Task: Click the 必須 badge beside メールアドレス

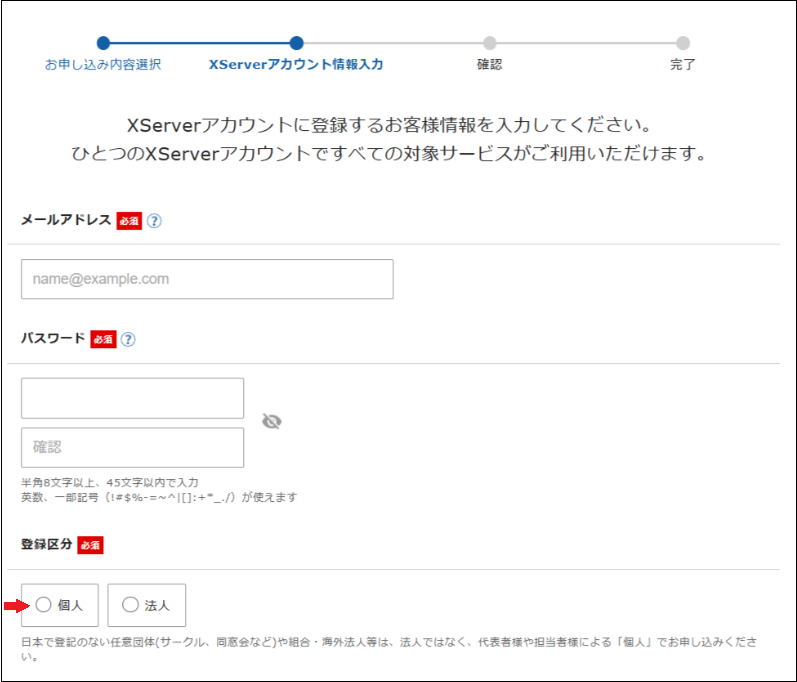Action: pos(129,221)
